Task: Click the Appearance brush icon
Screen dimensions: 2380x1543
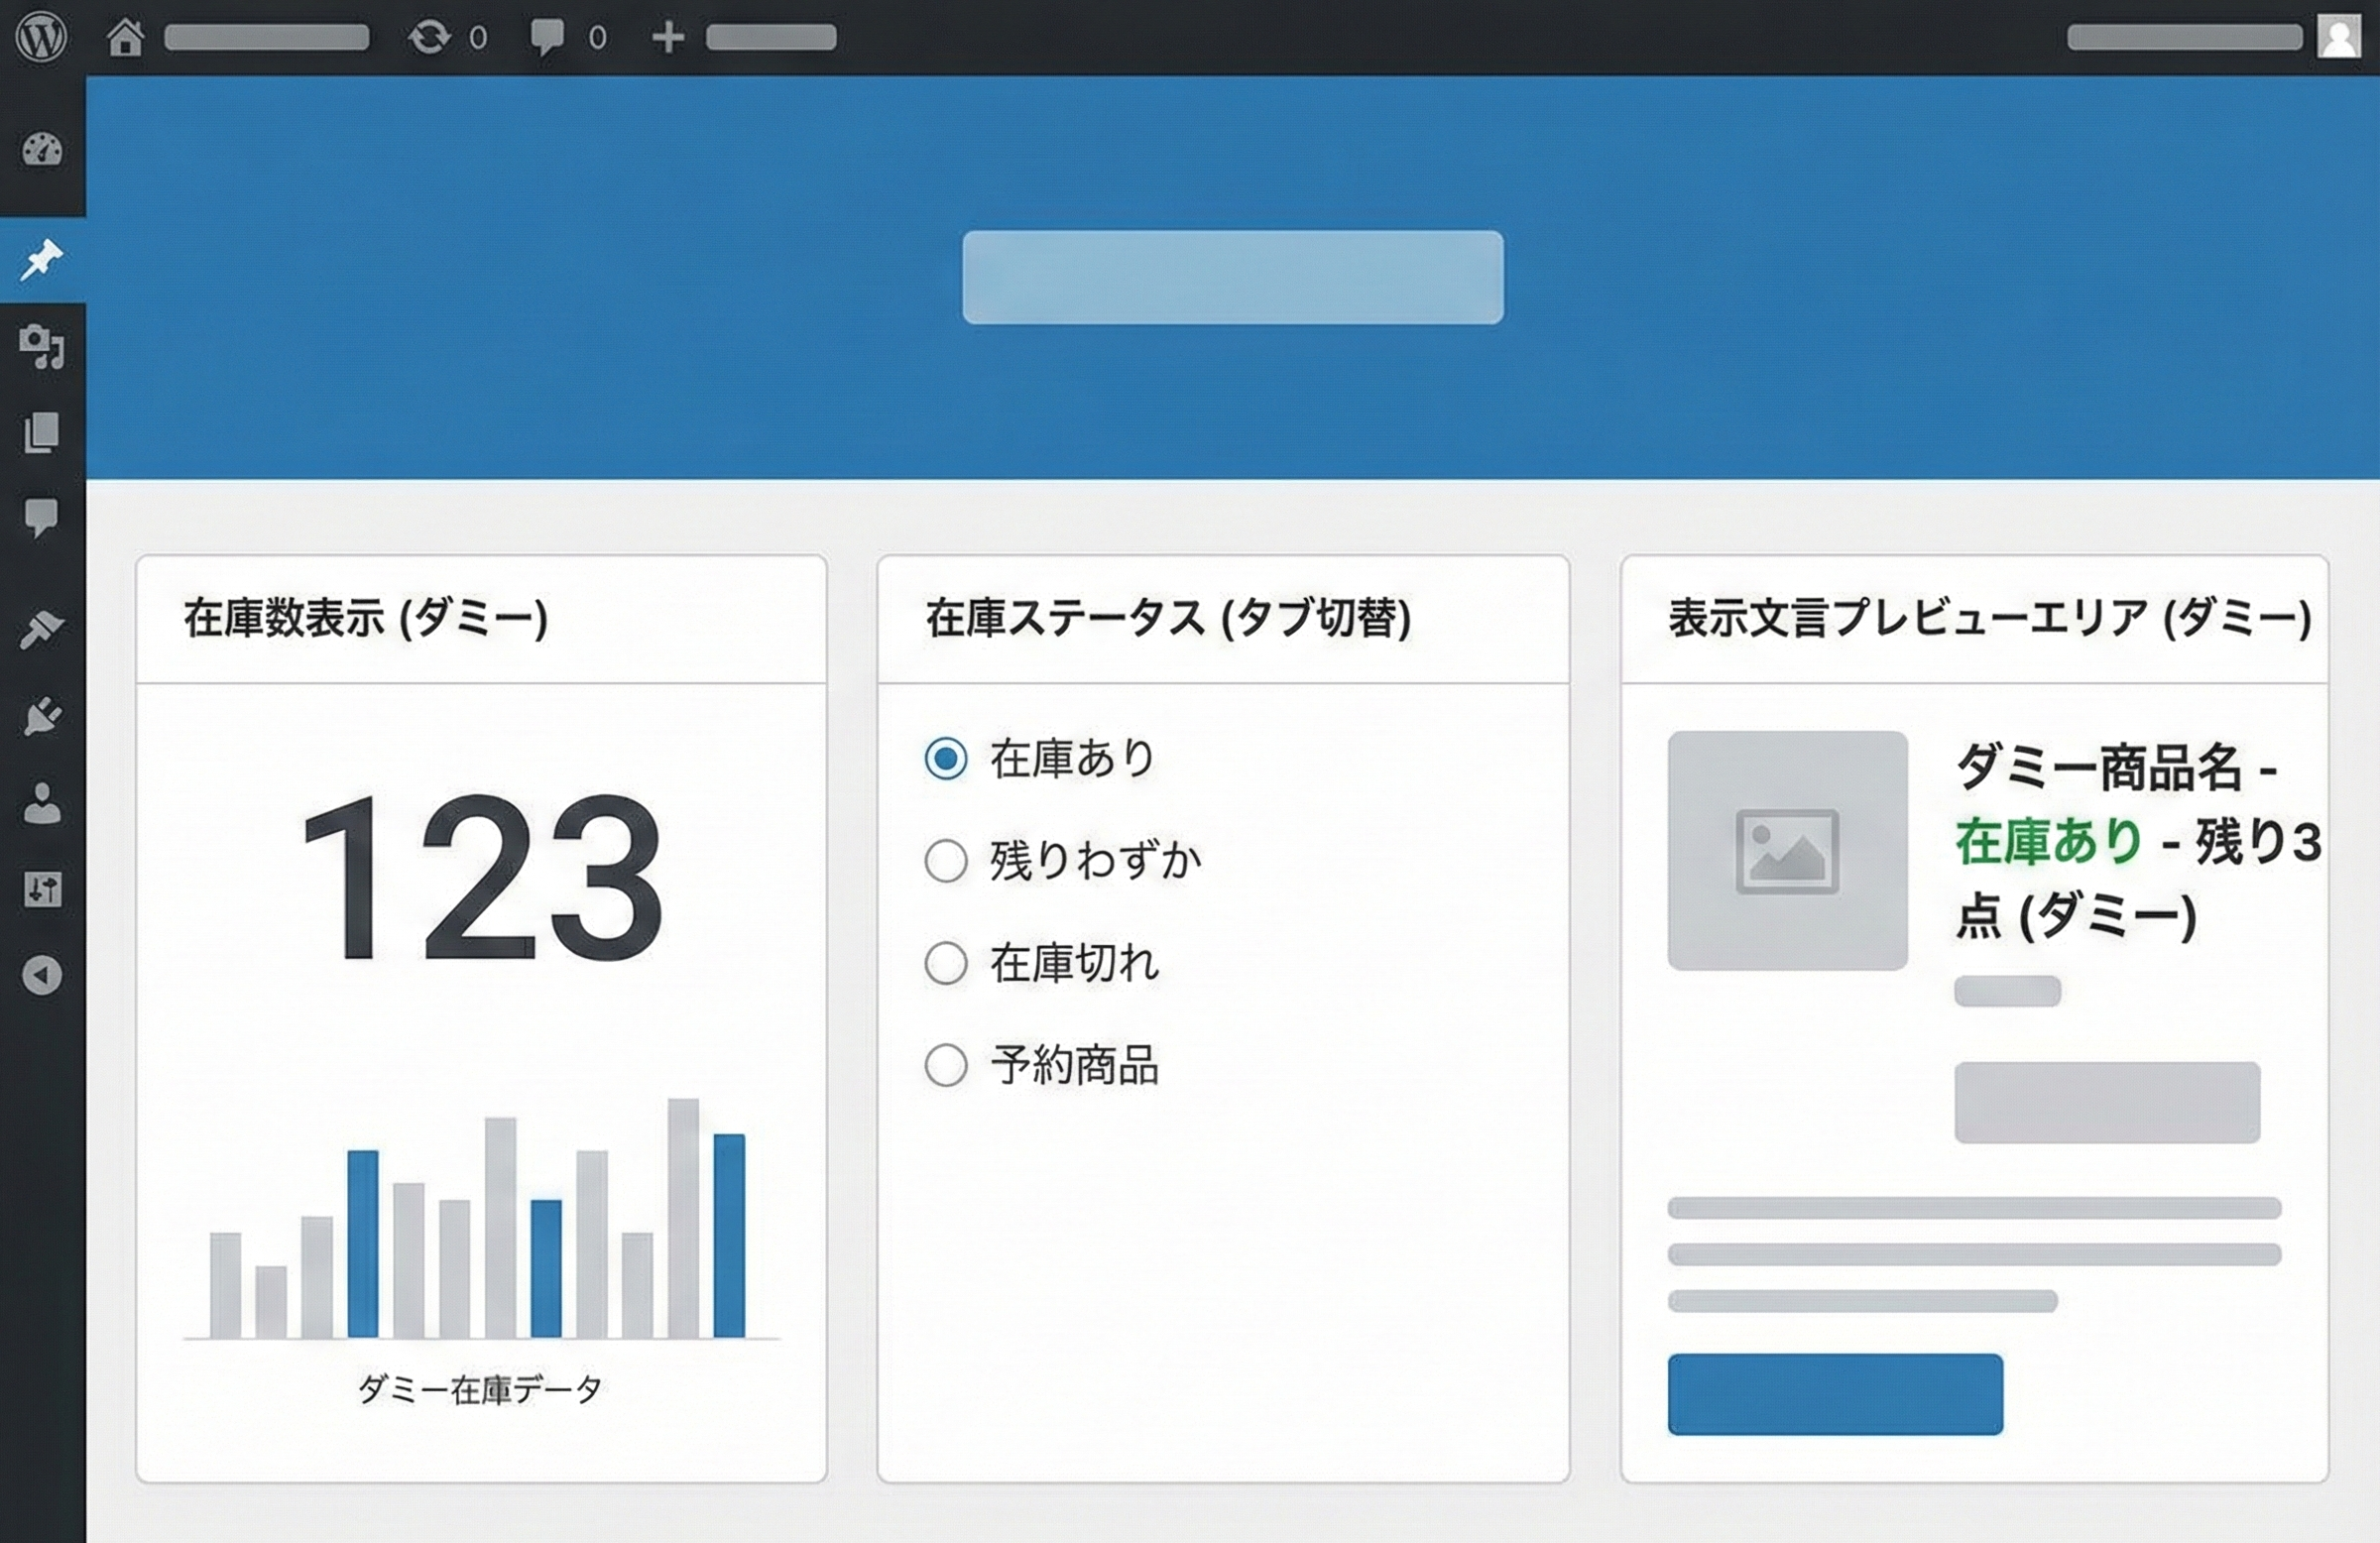Action: 41,625
